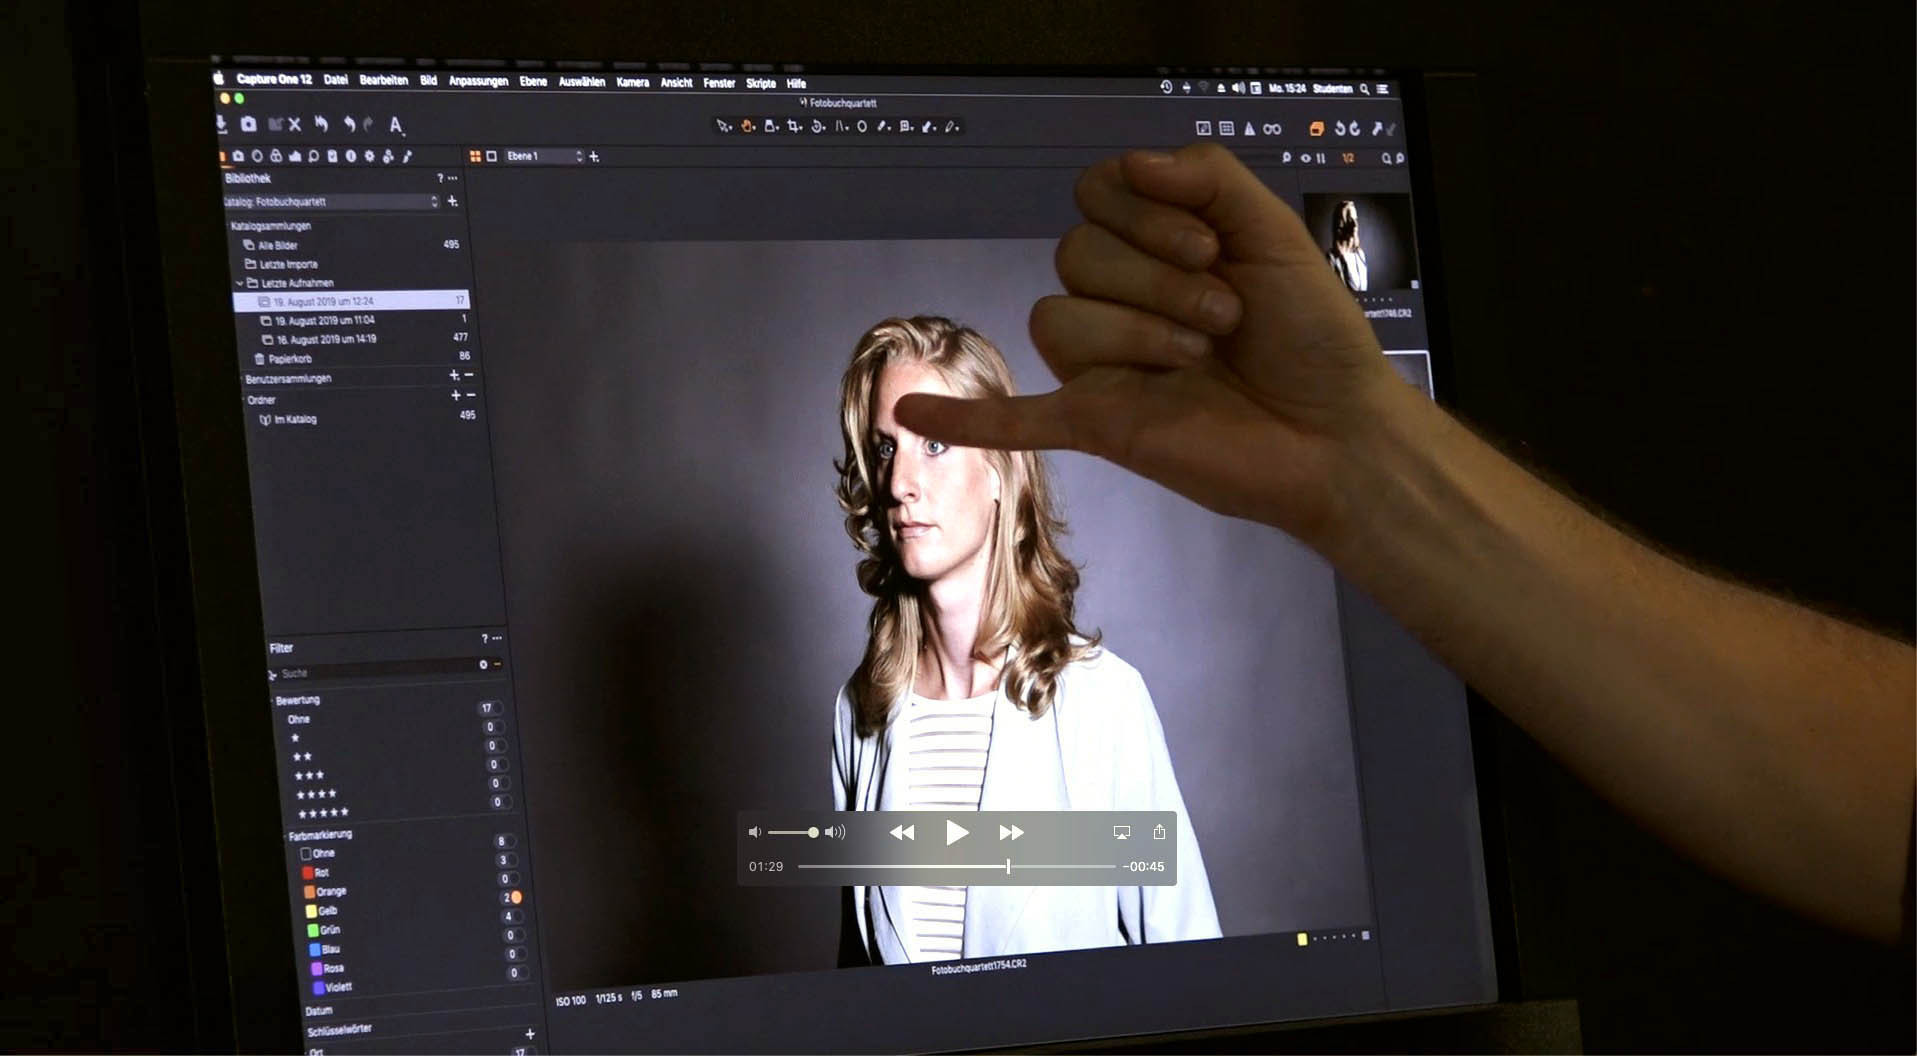Open the Anpassungen menu
The image size is (1917, 1056).
(x=478, y=81)
